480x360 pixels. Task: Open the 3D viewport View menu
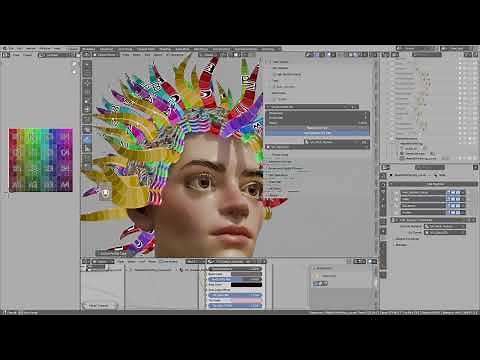pos(126,55)
